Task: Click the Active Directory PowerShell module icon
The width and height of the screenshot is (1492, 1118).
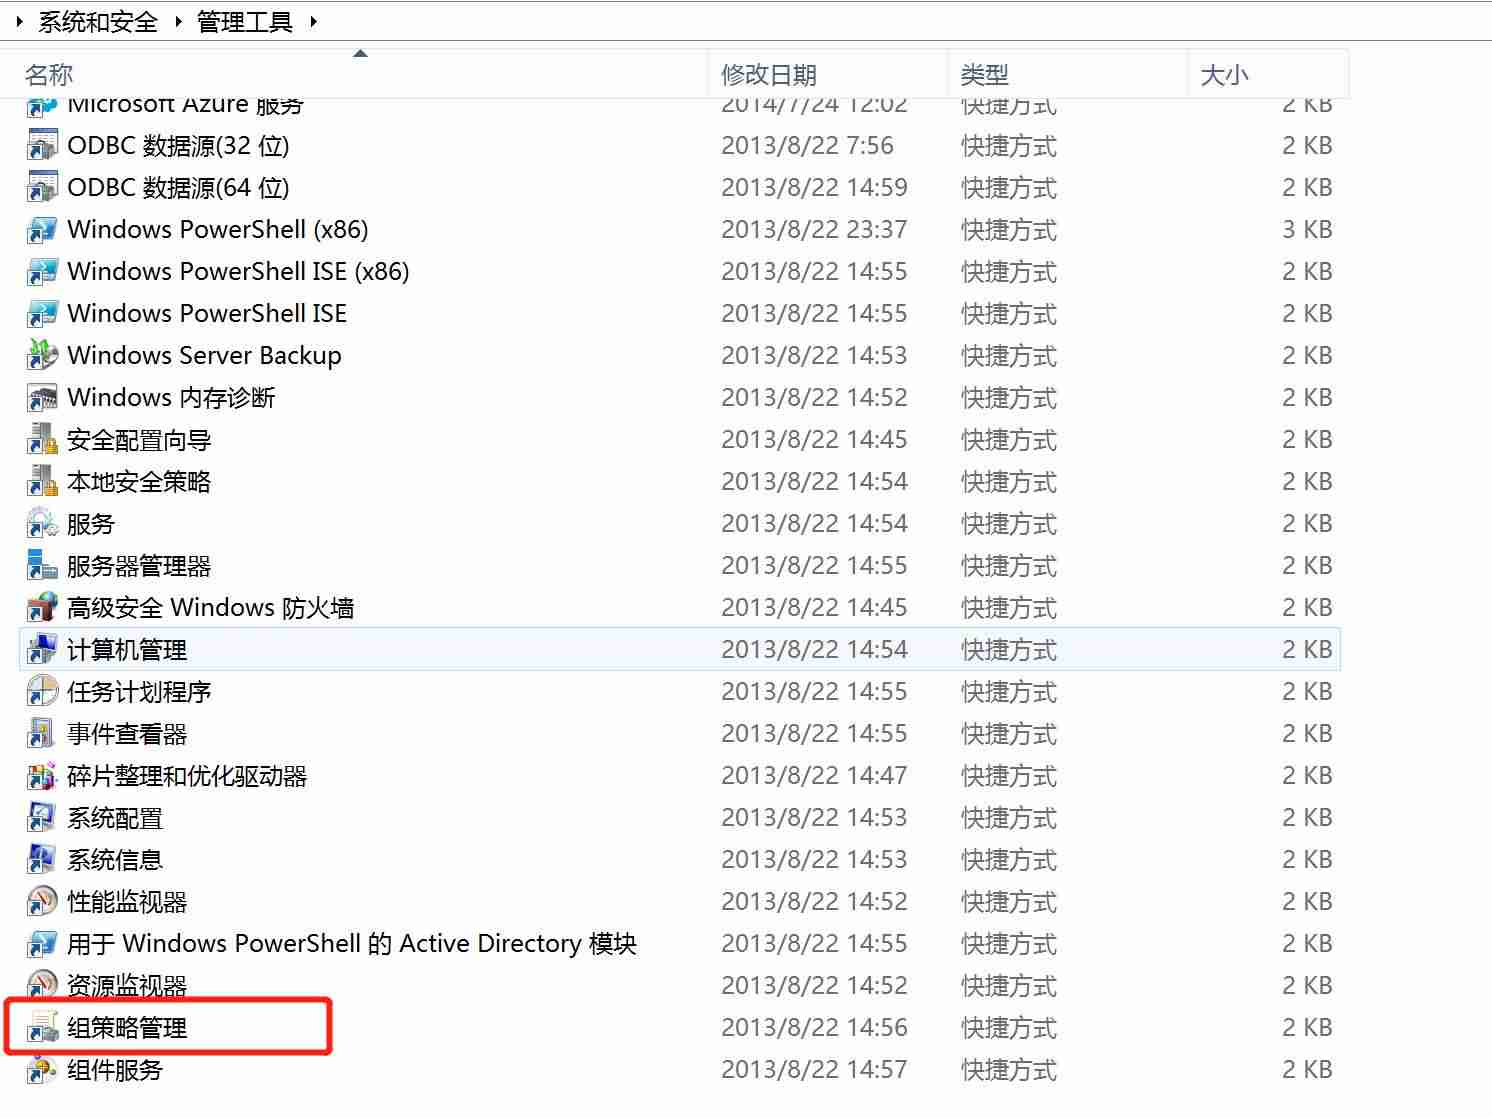Action: (42, 944)
